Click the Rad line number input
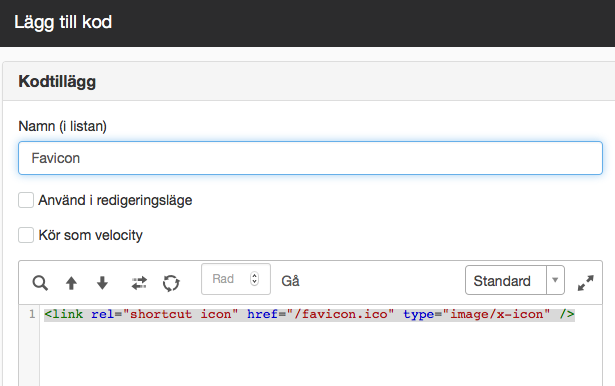615x386 pixels. point(236,279)
